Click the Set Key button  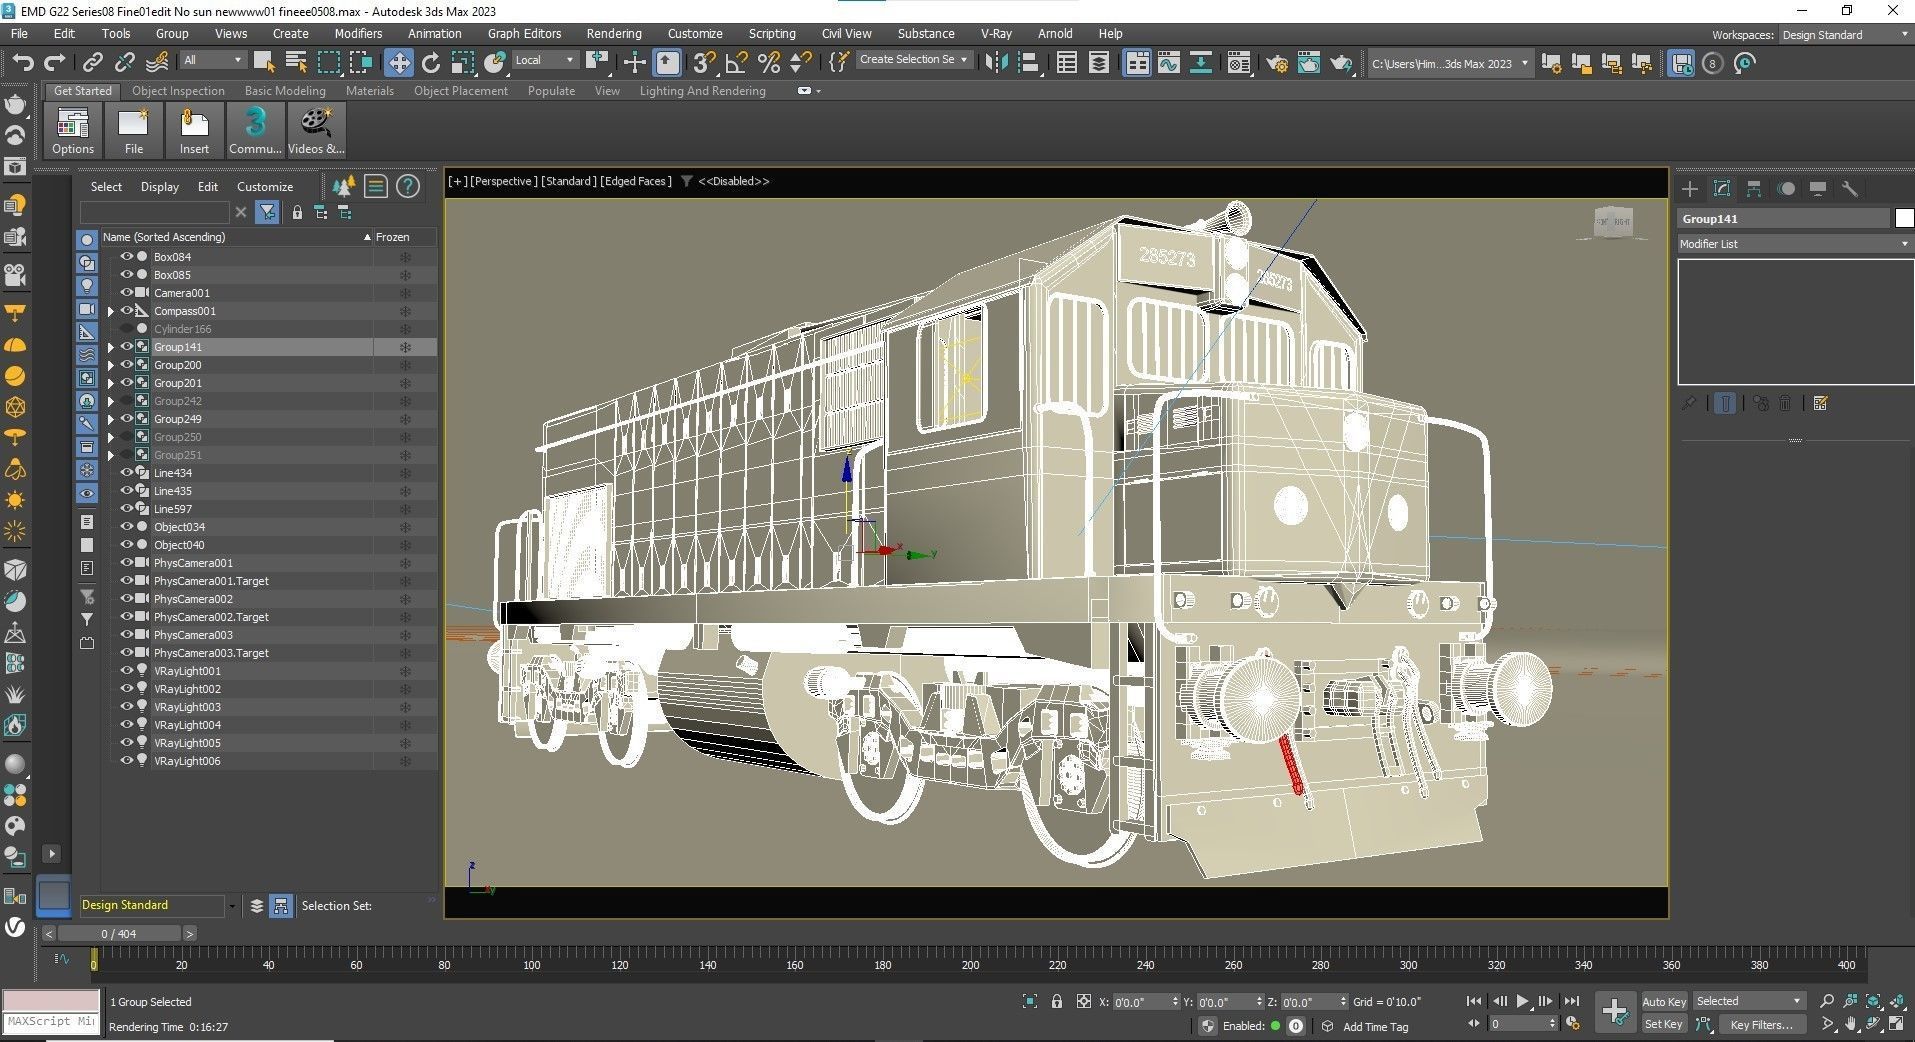pyautogui.click(x=1664, y=1024)
